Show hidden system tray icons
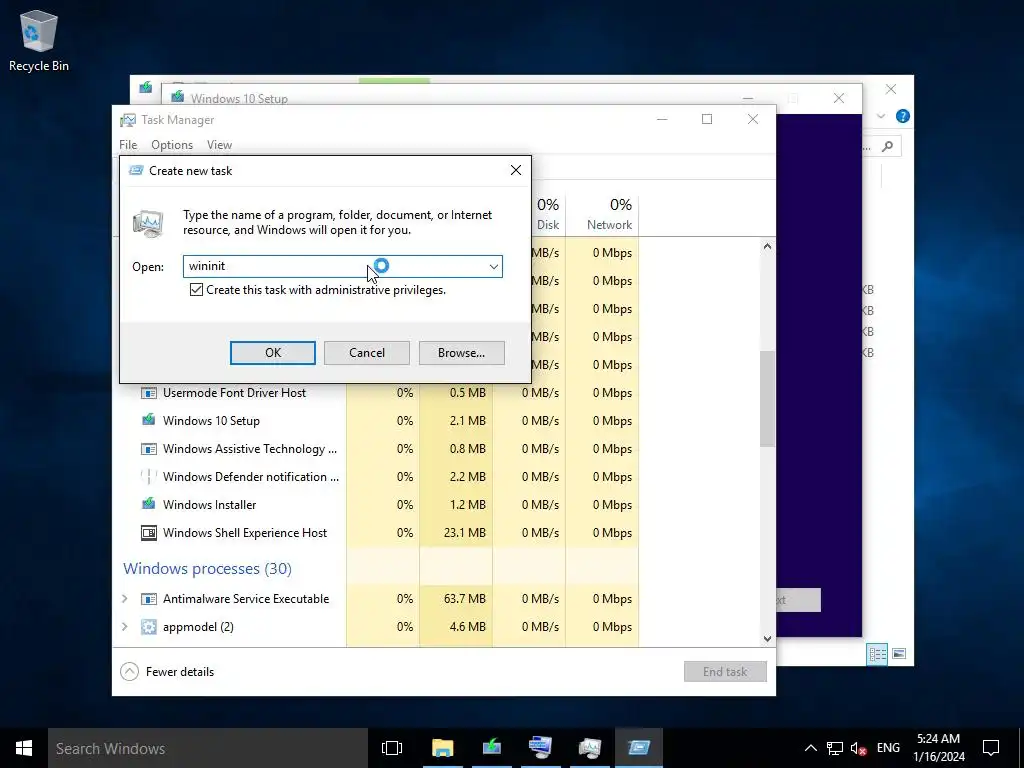 pyautogui.click(x=810, y=748)
